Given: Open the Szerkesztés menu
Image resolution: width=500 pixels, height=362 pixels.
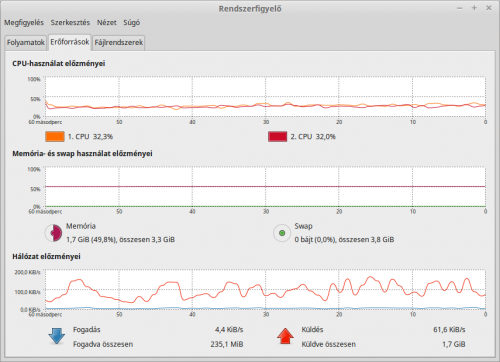Looking at the screenshot, I should 70,23.
